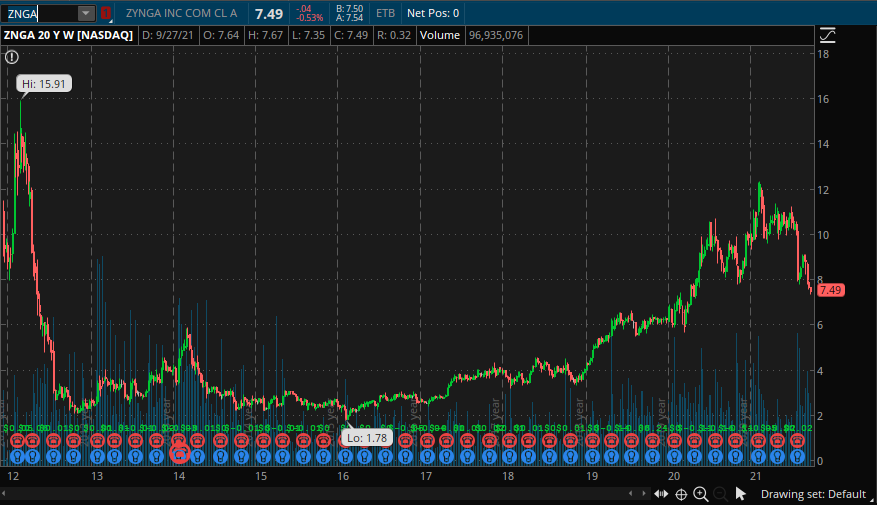This screenshot has width=877, height=505.
Task: Open the Drawing set: Default menu
Action: coord(813,494)
